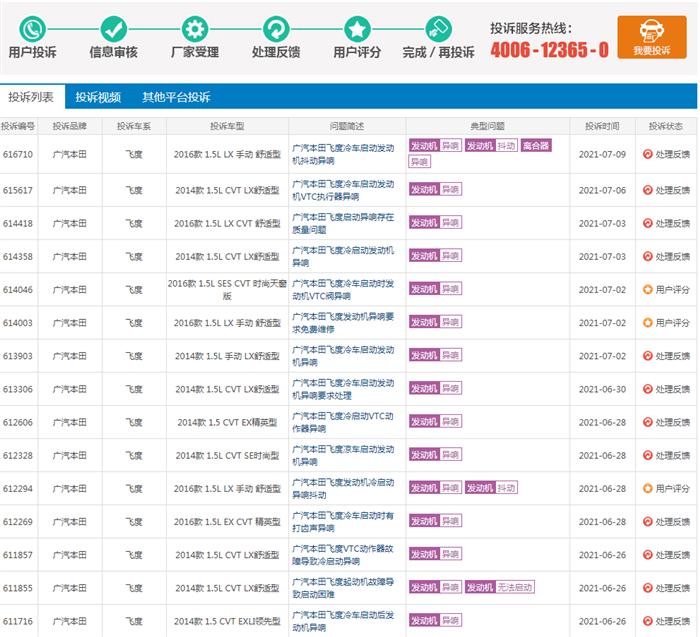Click date 2021-07-09
Screen dimensions: 700x637
point(602,154)
